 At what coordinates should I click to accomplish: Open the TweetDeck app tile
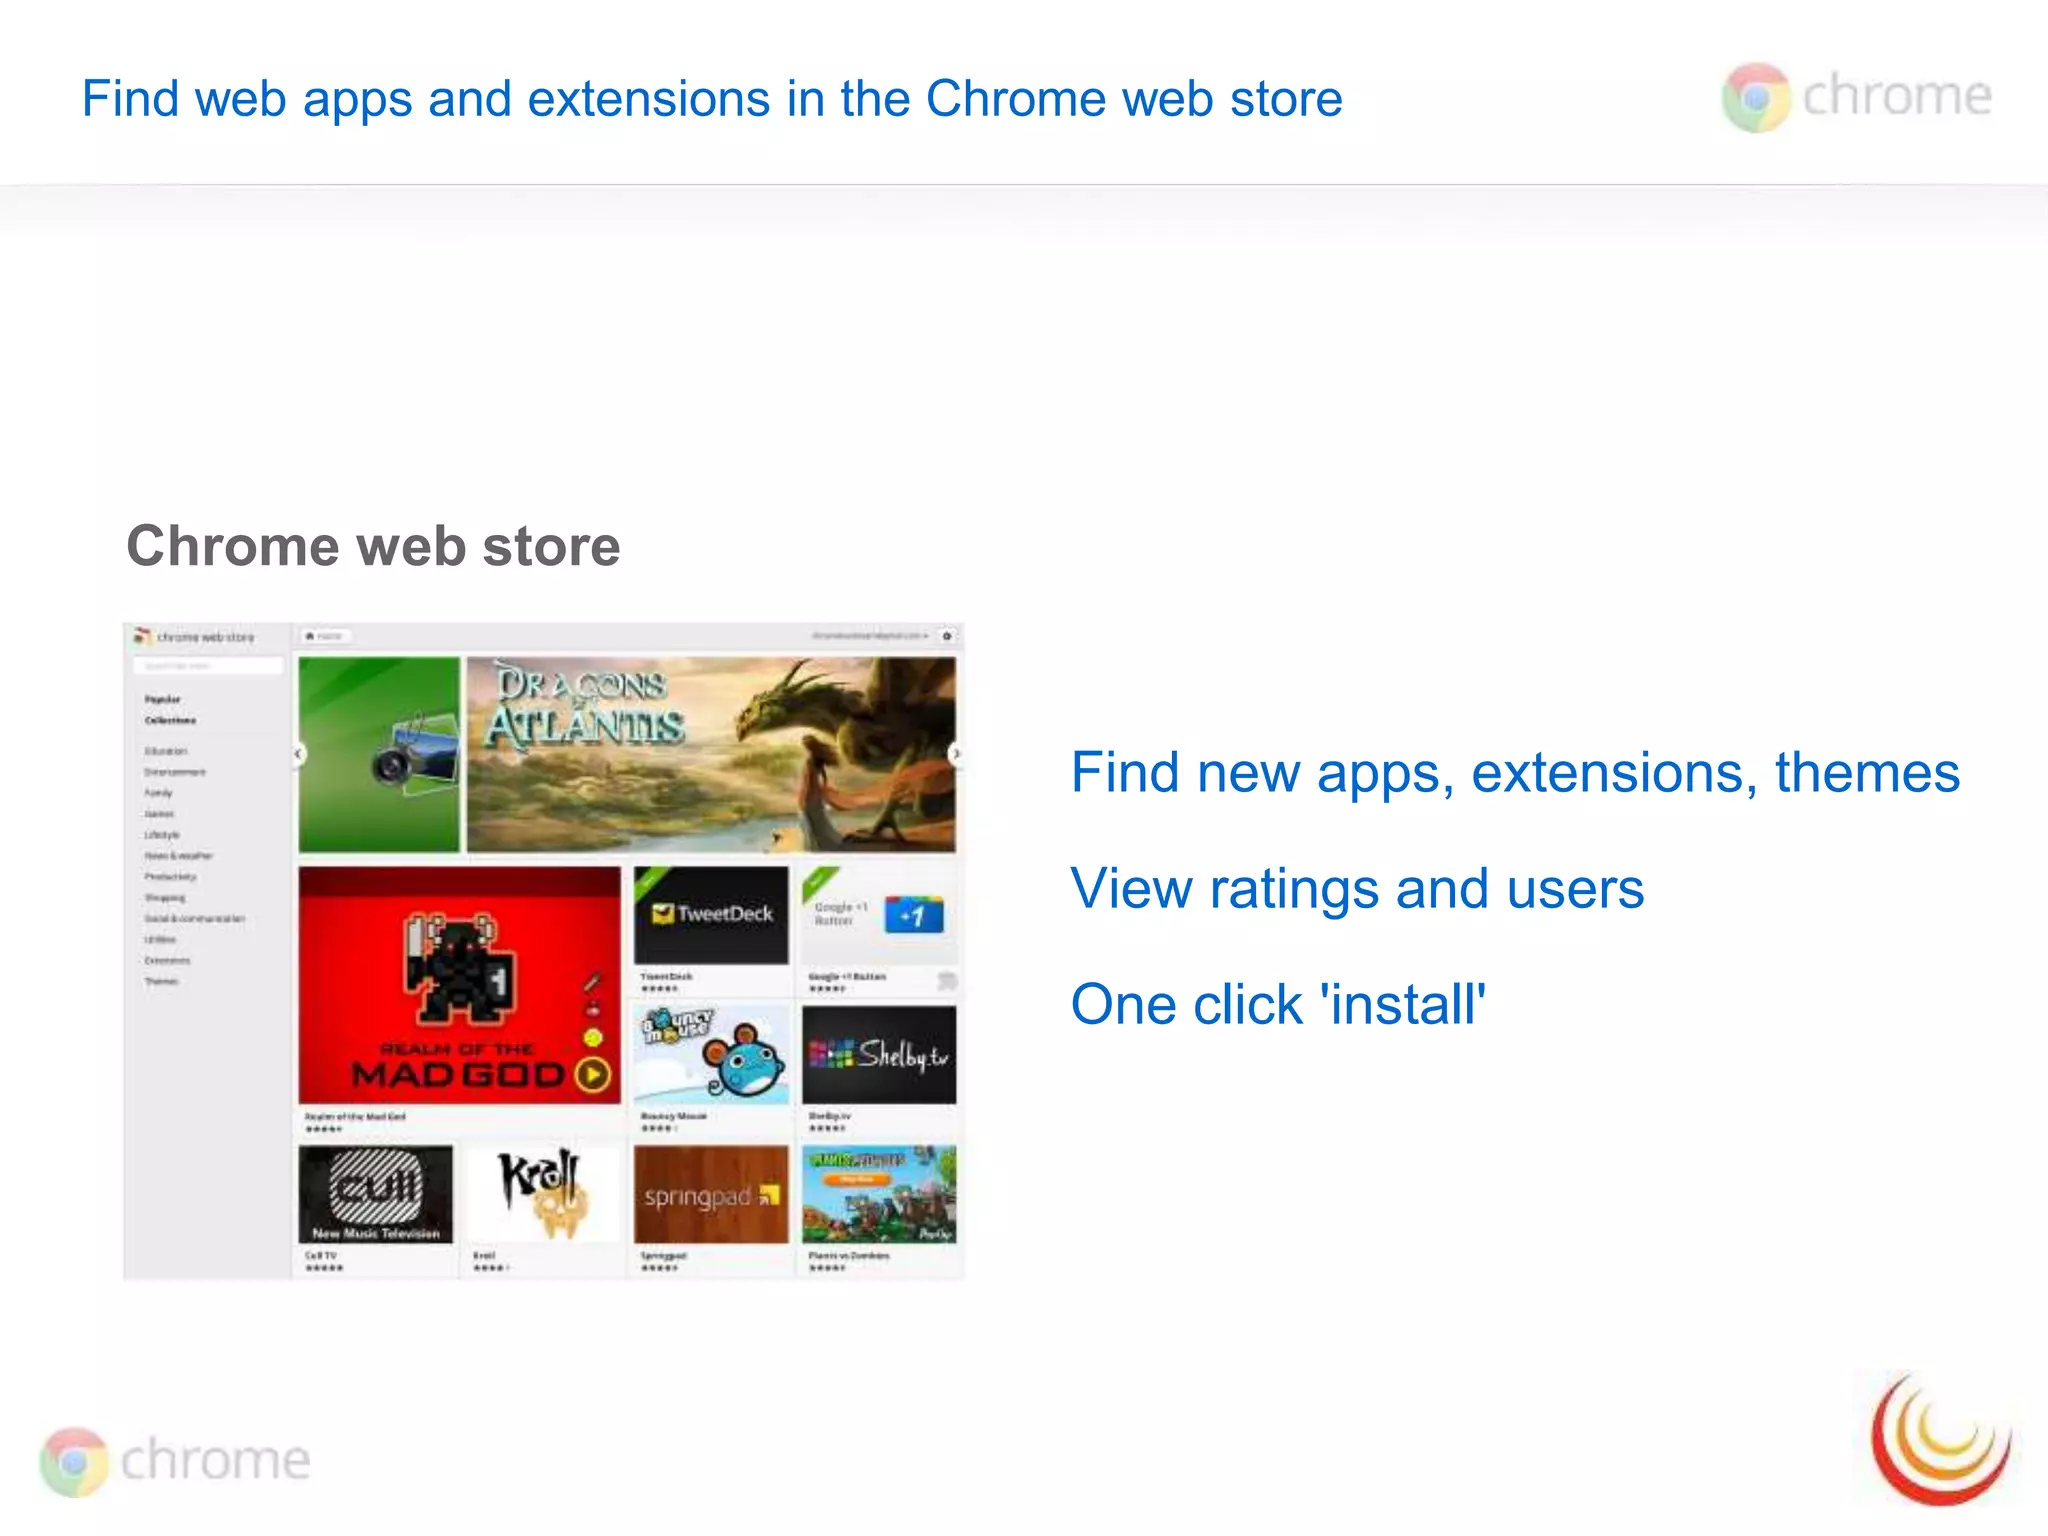(x=711, y=915)
